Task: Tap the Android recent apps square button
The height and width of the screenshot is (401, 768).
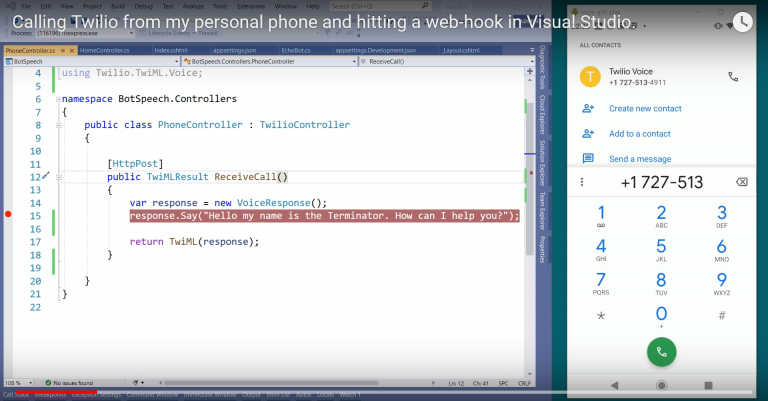Action: 708,385
